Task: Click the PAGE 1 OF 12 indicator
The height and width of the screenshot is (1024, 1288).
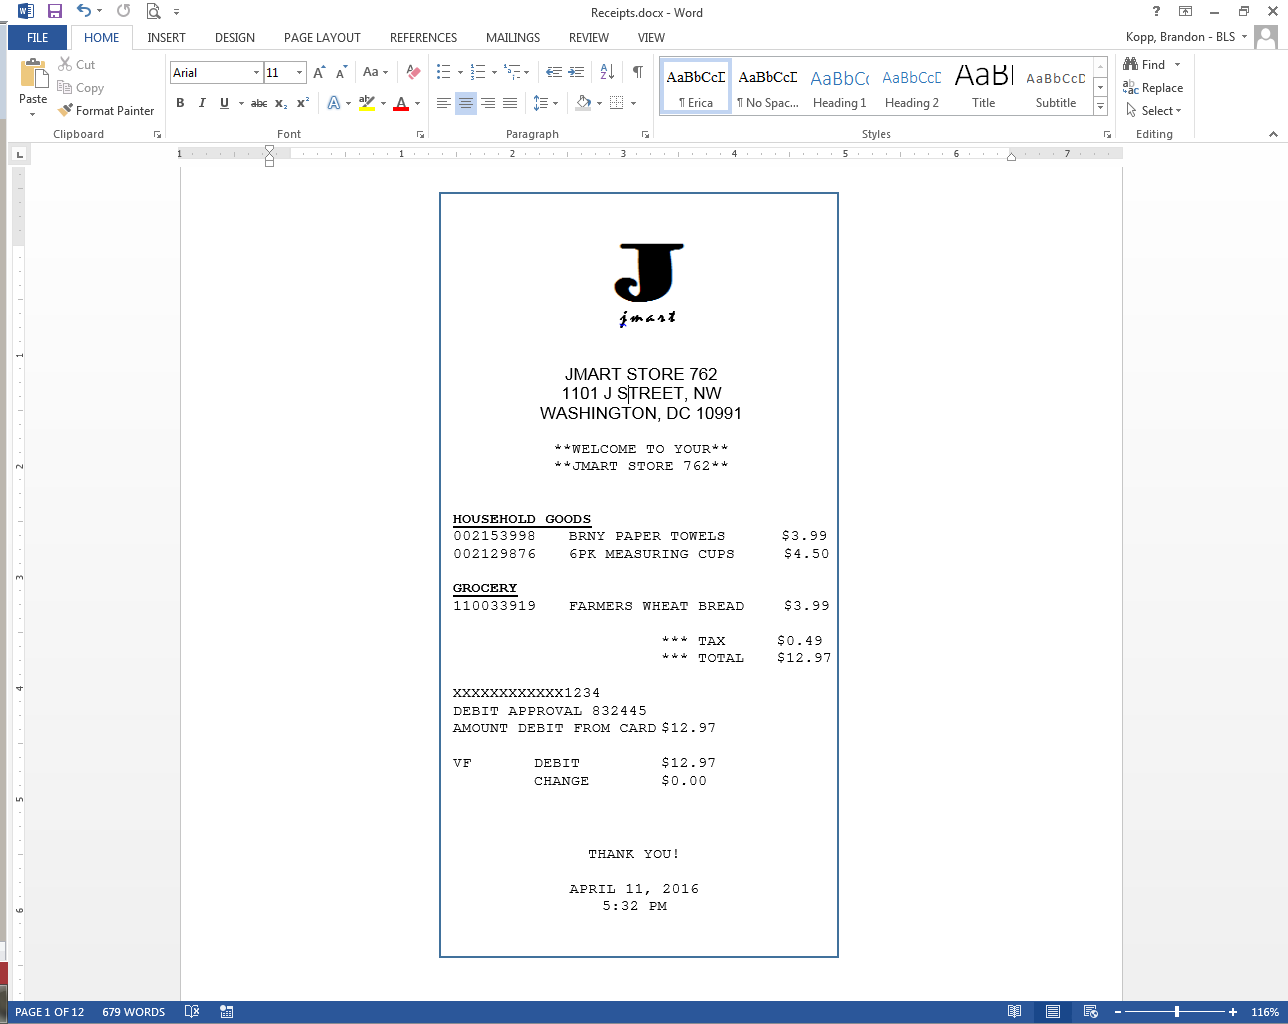Action: pos(50,1012)
